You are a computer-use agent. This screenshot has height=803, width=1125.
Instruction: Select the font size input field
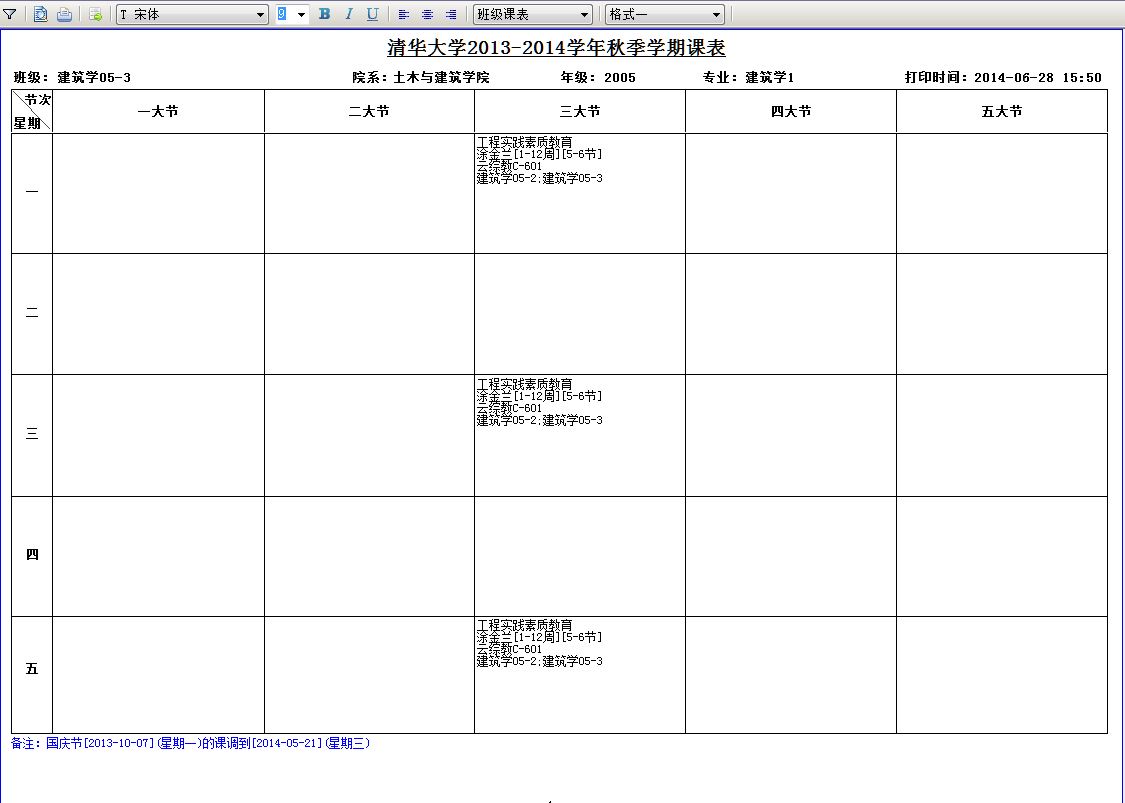pyautogui.click(x=283, y=14)
